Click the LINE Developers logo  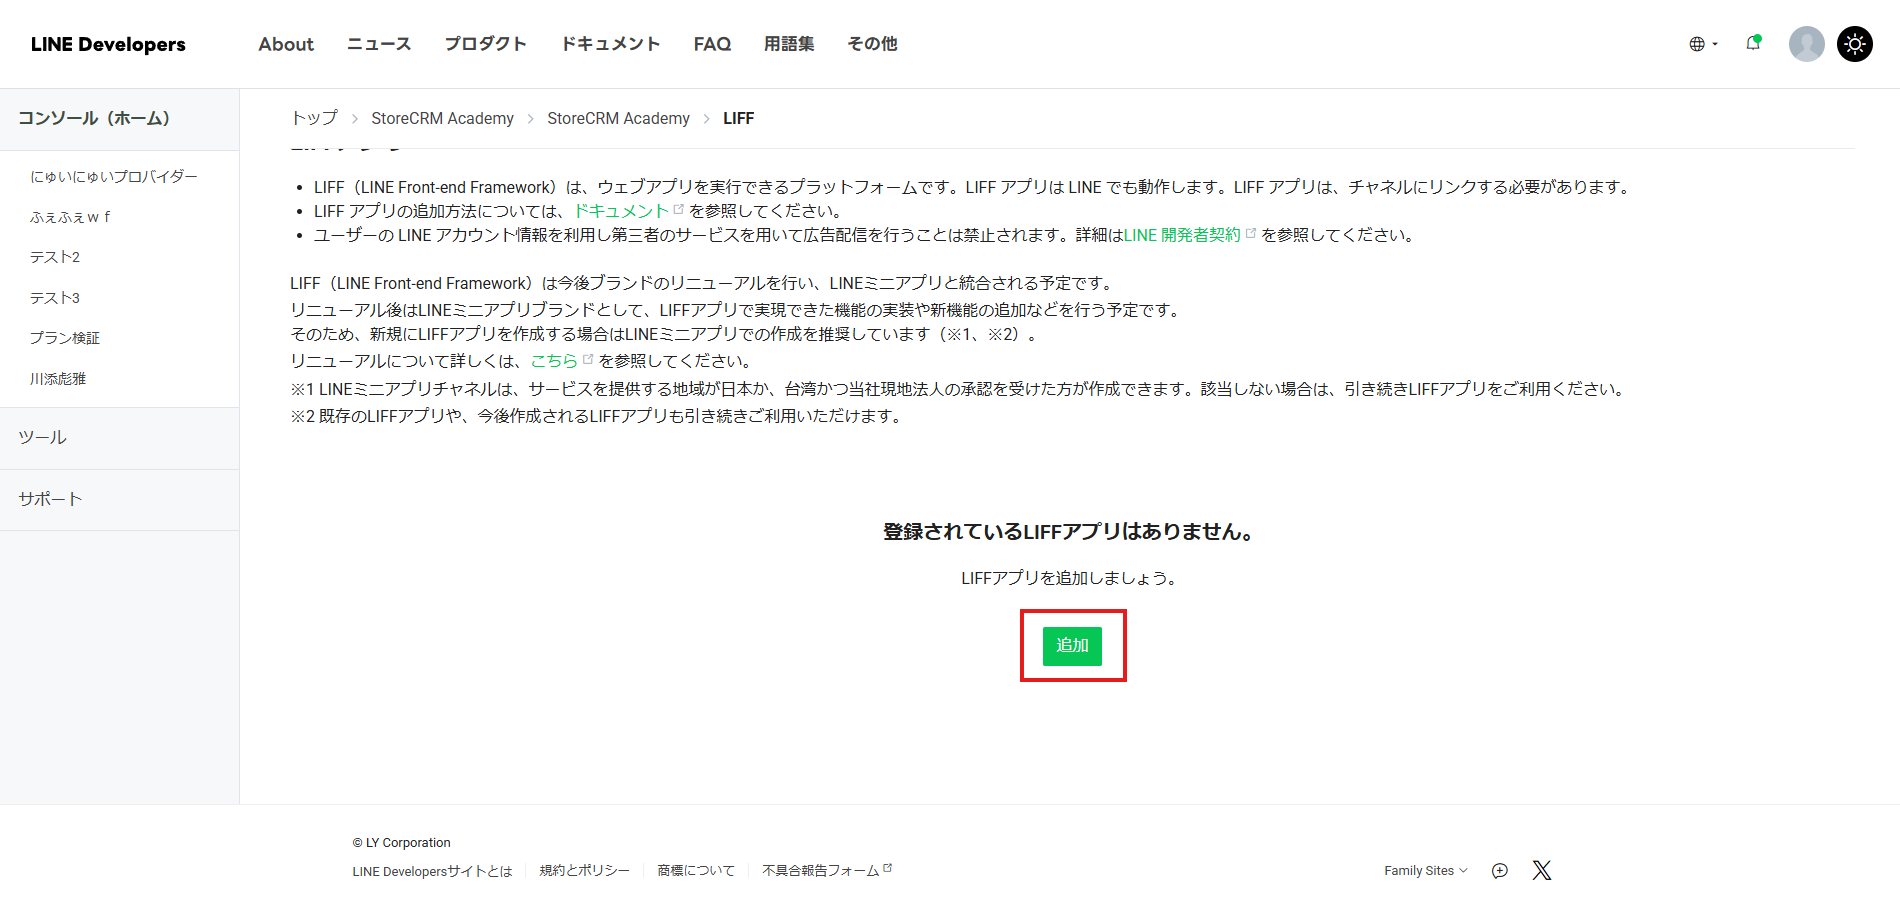pyautogui.click(x=108, y=44)
